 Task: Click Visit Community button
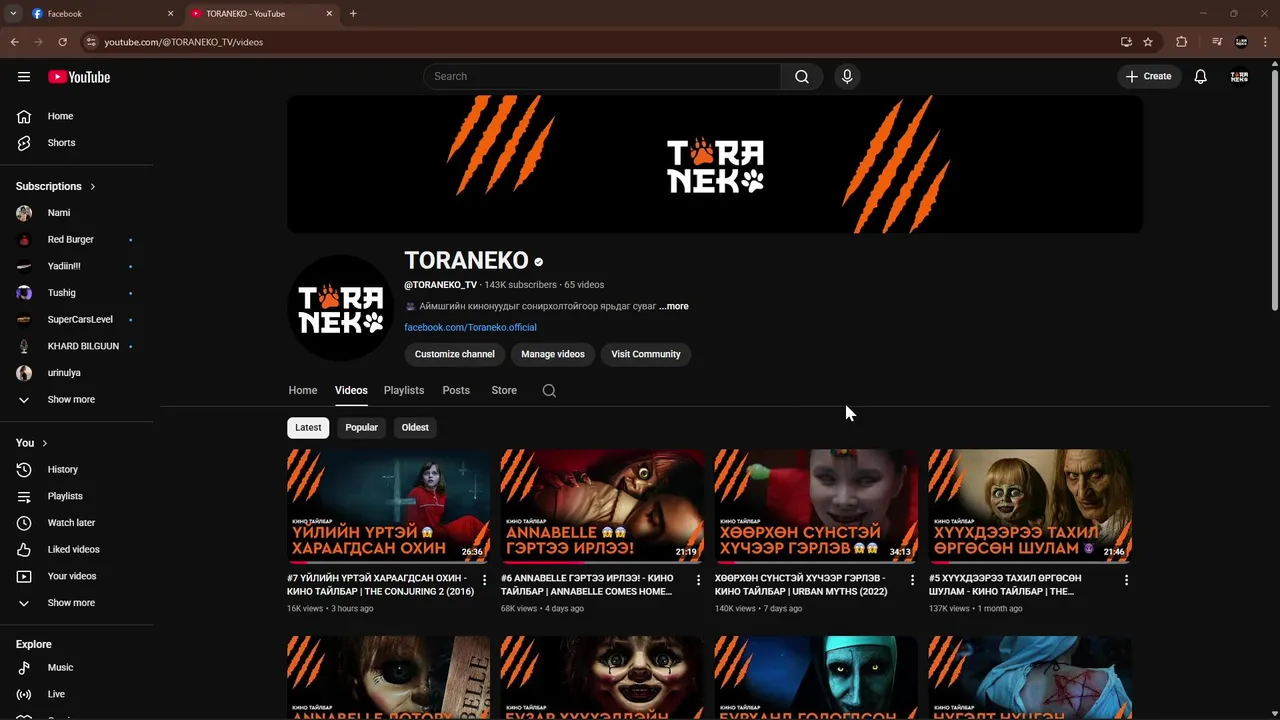pos(646,354)
